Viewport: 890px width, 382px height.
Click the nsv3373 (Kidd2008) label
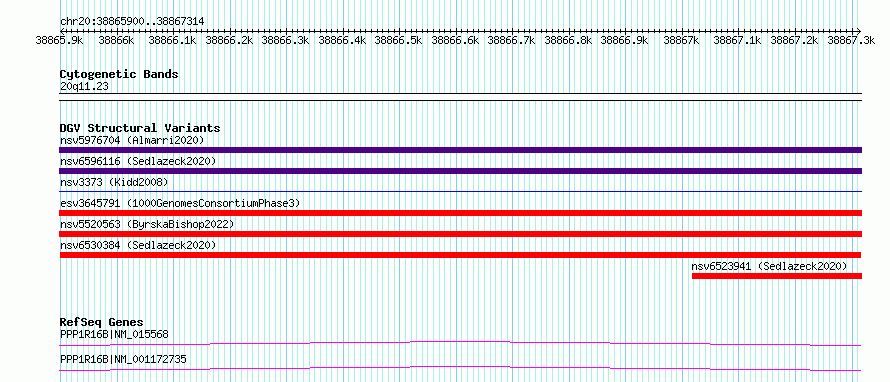point(114,182)
